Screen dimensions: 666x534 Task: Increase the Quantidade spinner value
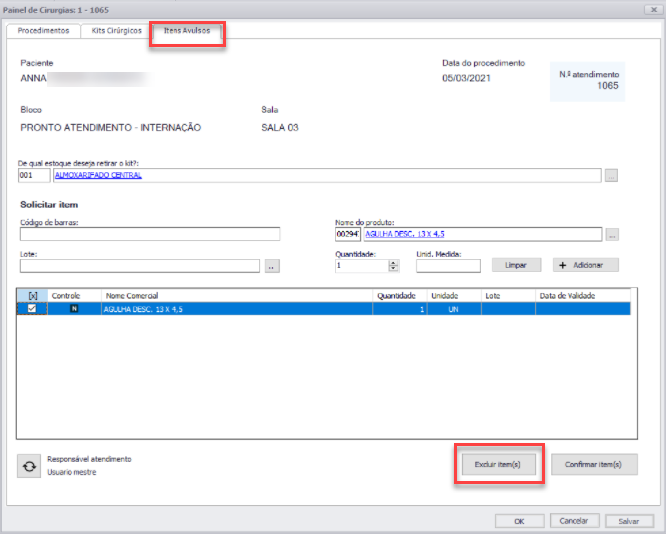click(394, 263)
